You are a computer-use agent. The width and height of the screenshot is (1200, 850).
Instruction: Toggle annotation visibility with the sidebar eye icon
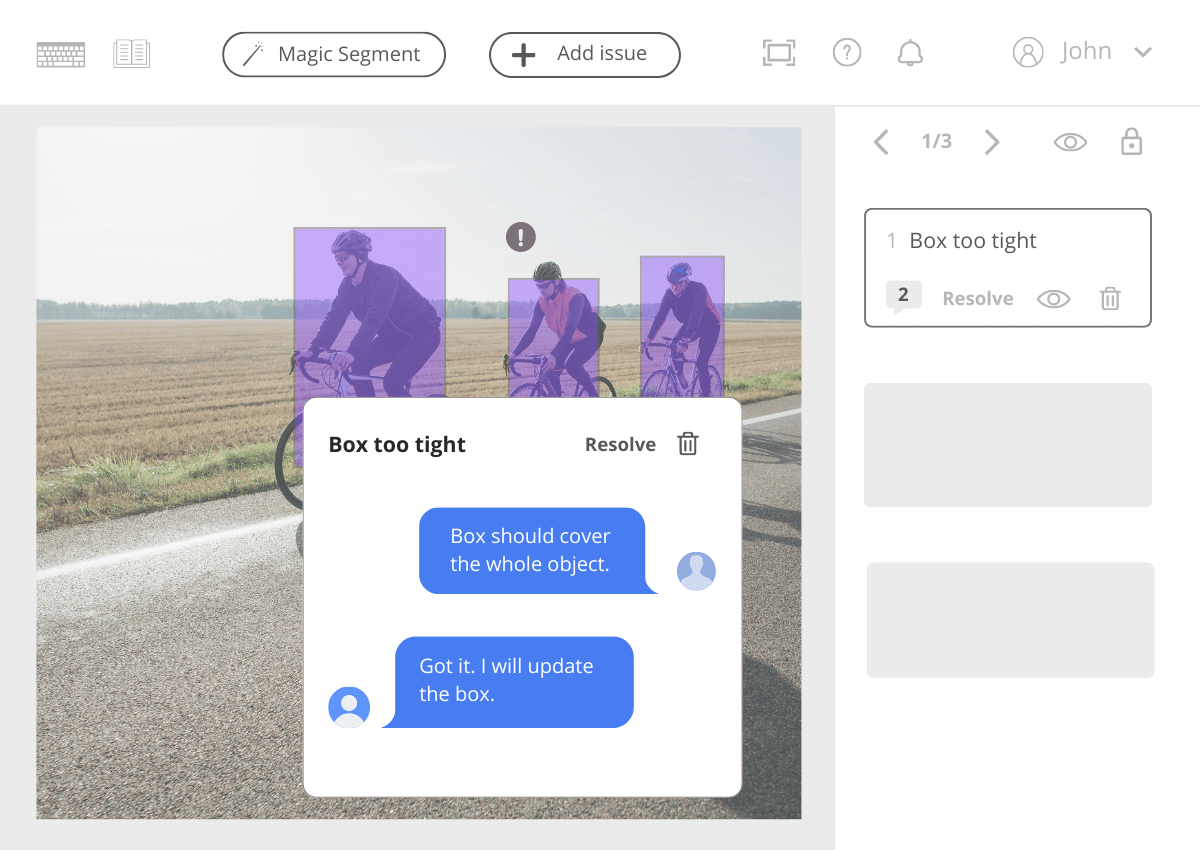[x=1070, y=142]
